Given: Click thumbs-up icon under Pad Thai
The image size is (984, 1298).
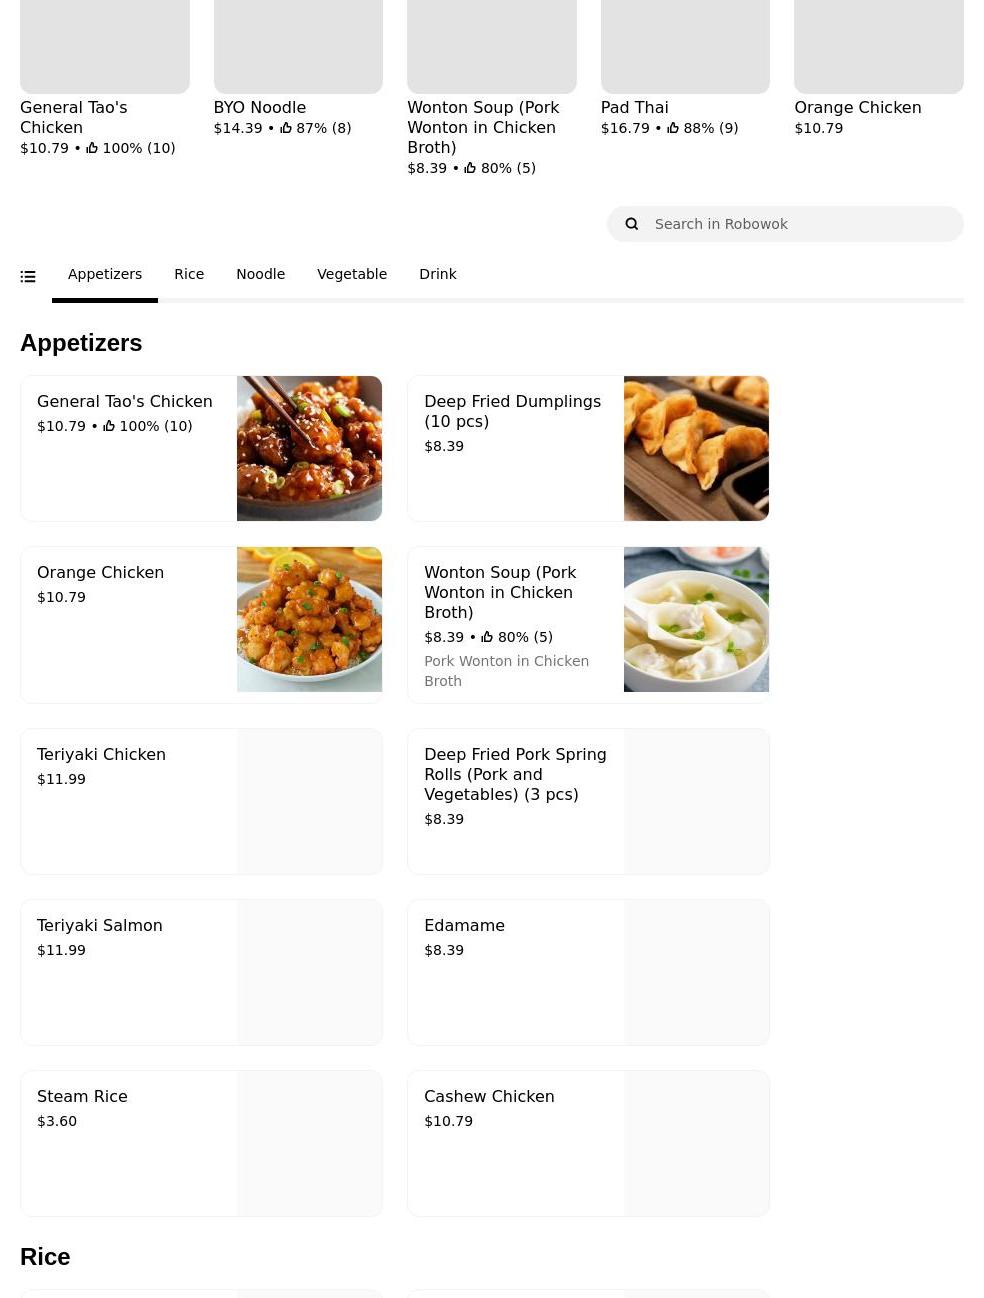Looking at the screenshot, I should (x=673, y=128).
